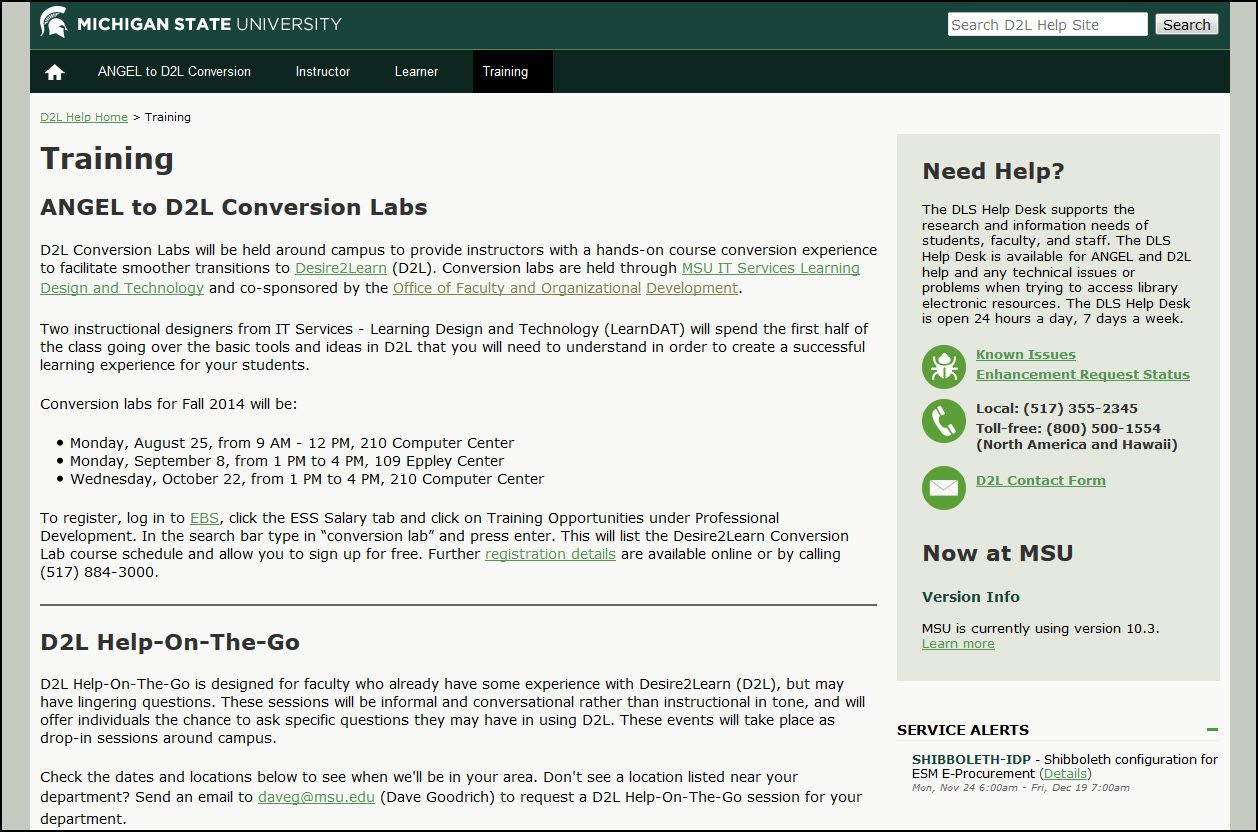Open the ANGEL to D2L Conversion tab

tap(174, 71)
